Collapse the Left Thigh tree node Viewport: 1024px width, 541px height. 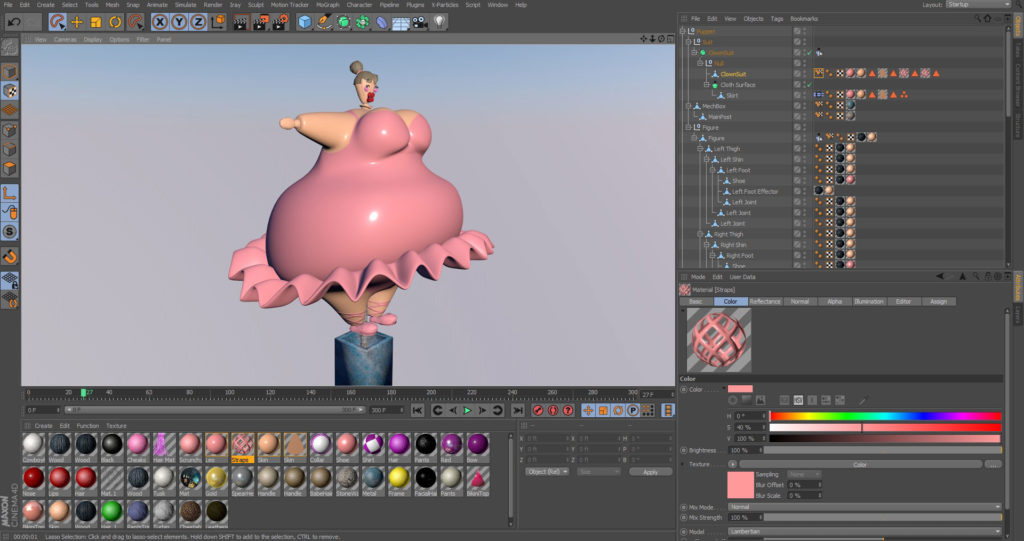click(x=700, y=149)
